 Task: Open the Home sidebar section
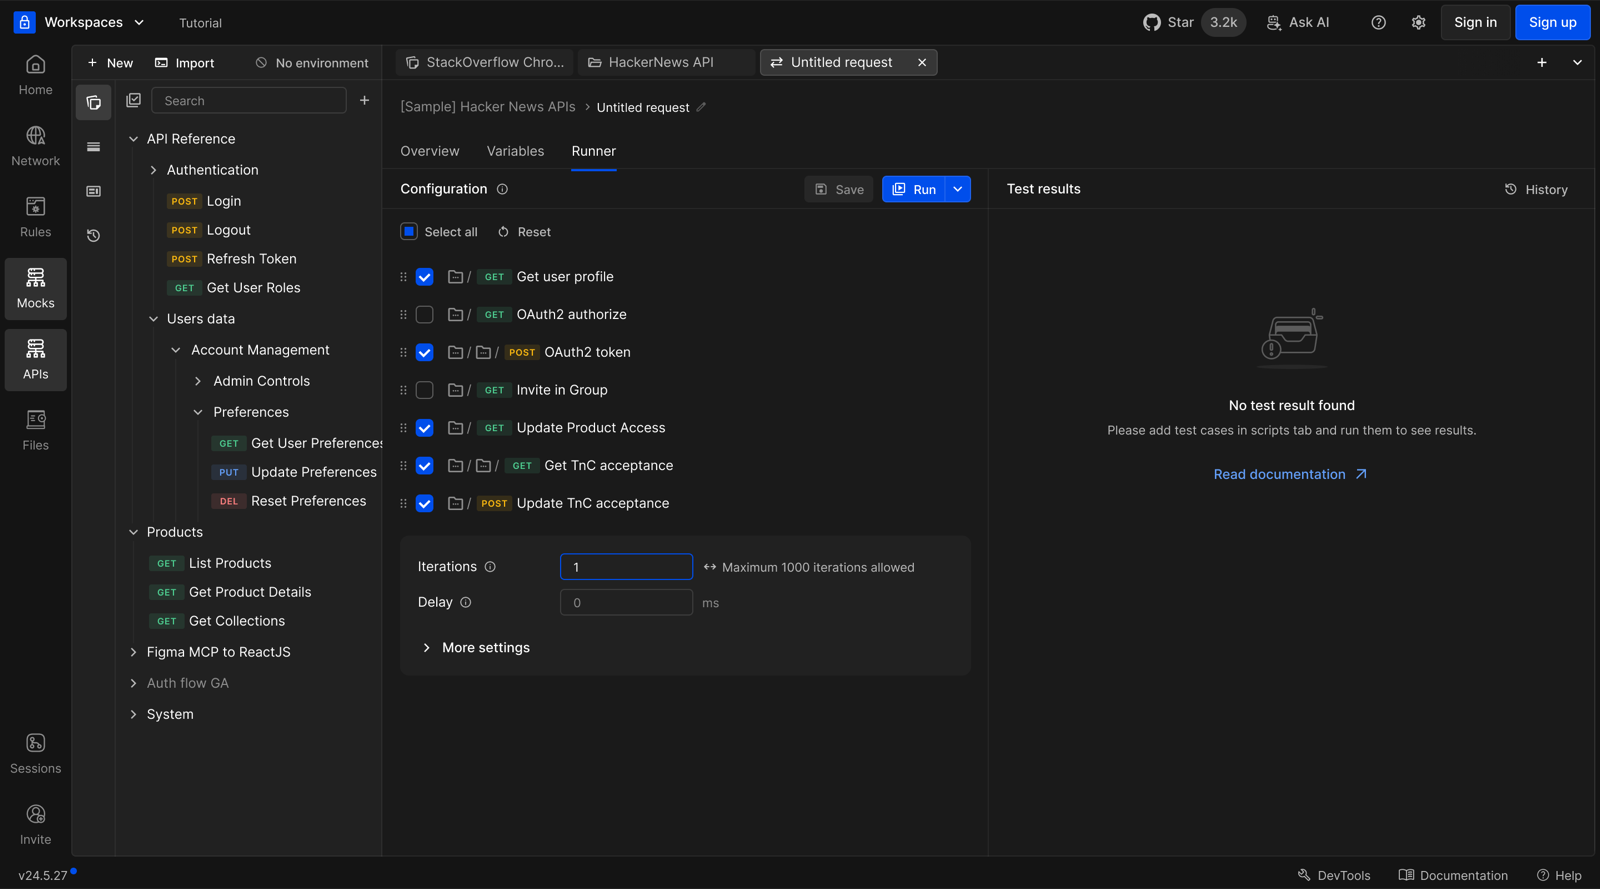click(36, 76)
